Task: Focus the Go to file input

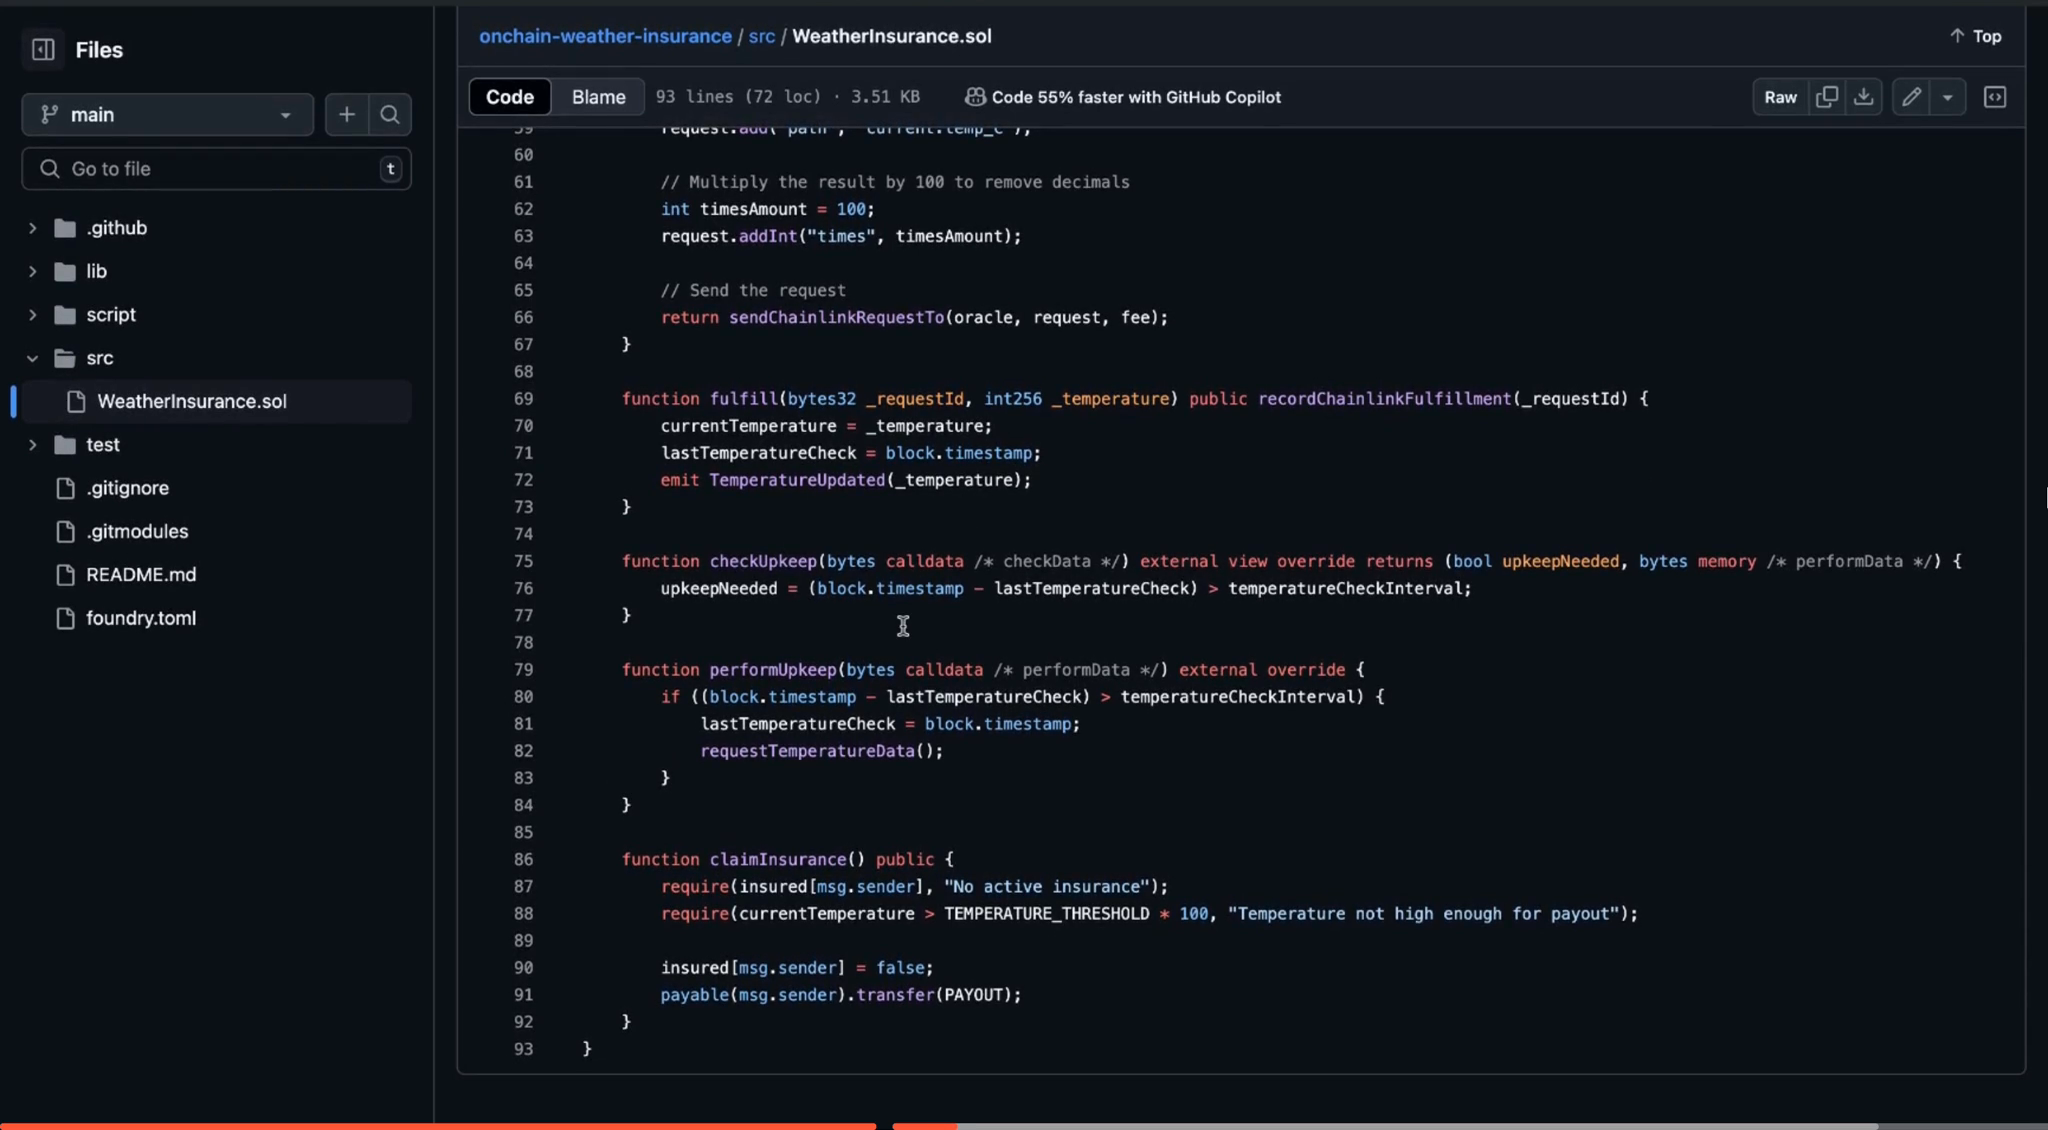Action: (216, 169)
